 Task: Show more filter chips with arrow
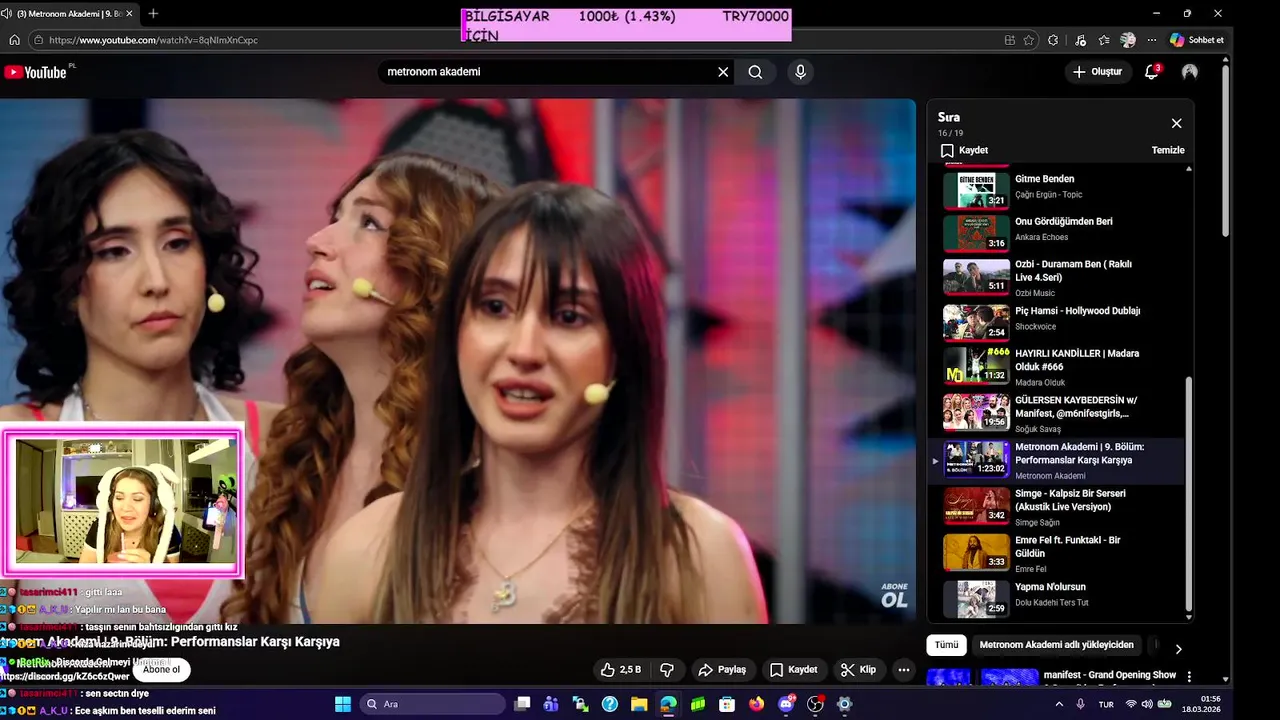coord(1178,649)
